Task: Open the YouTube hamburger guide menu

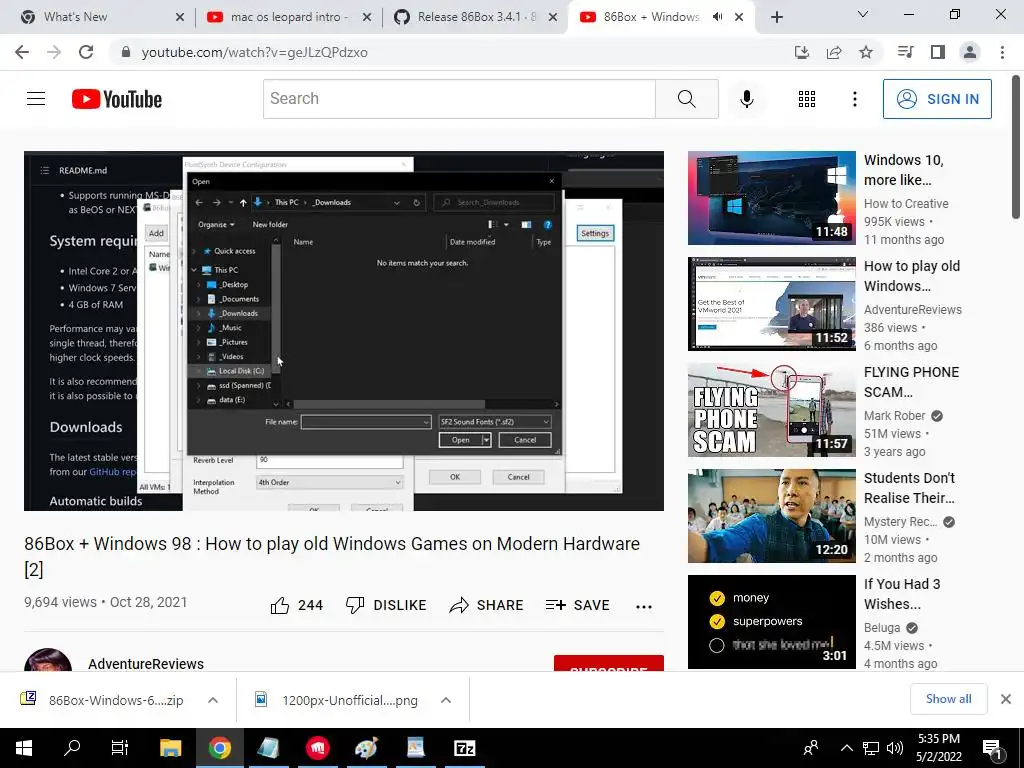Action: [36, 99]
